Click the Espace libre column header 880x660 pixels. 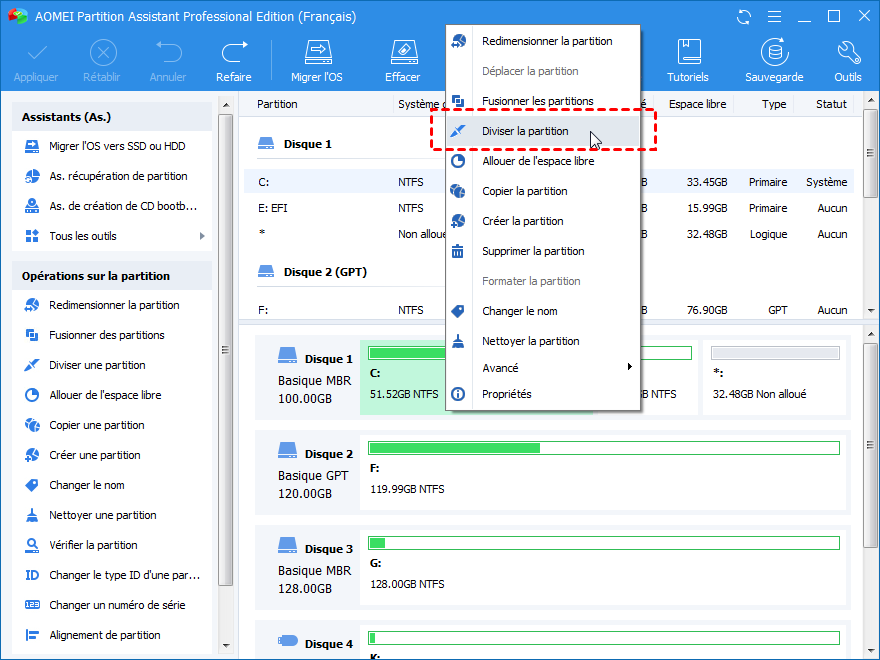pyautogui.click(x=697, y=104)
